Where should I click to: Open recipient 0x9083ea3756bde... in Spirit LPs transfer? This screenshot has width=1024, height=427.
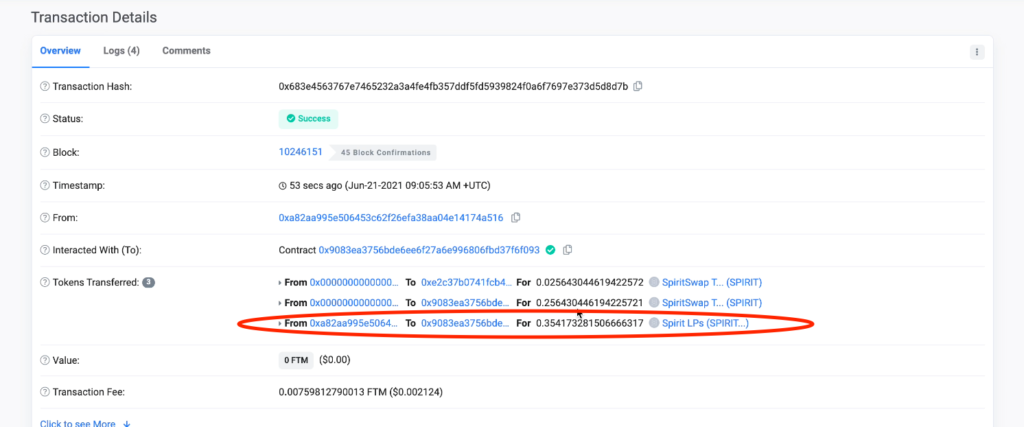[466, 323]
